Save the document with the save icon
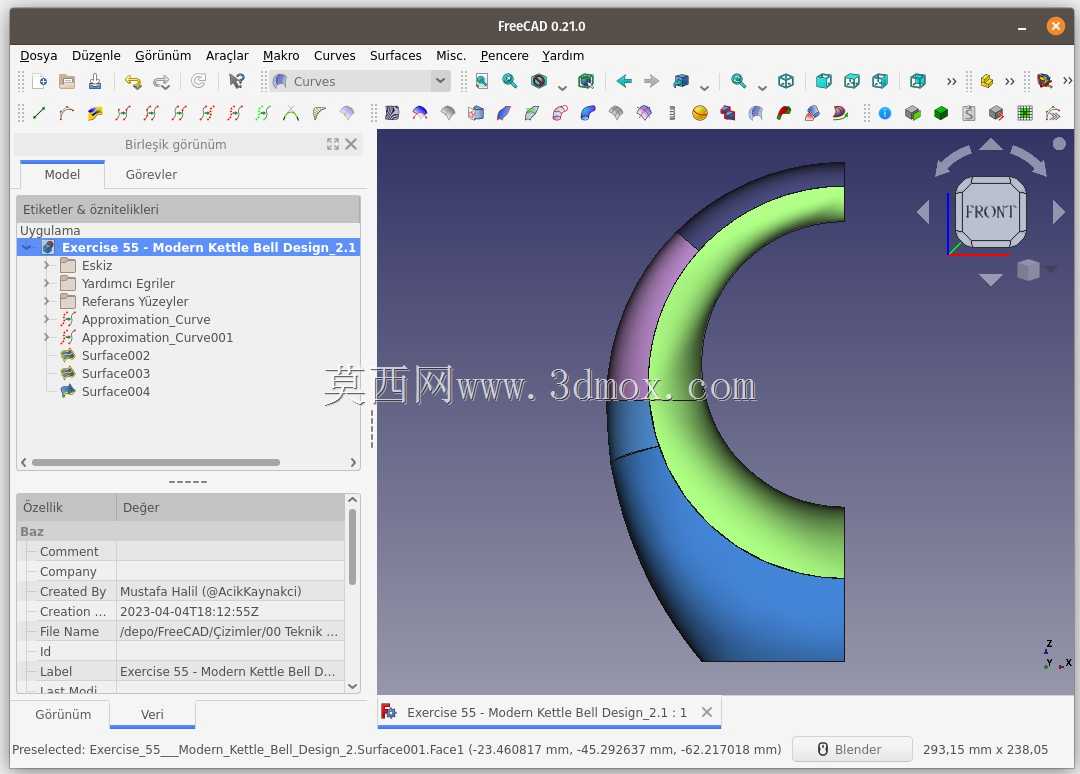The width and height of the screenshot is (1080, 774). (95, 81)
